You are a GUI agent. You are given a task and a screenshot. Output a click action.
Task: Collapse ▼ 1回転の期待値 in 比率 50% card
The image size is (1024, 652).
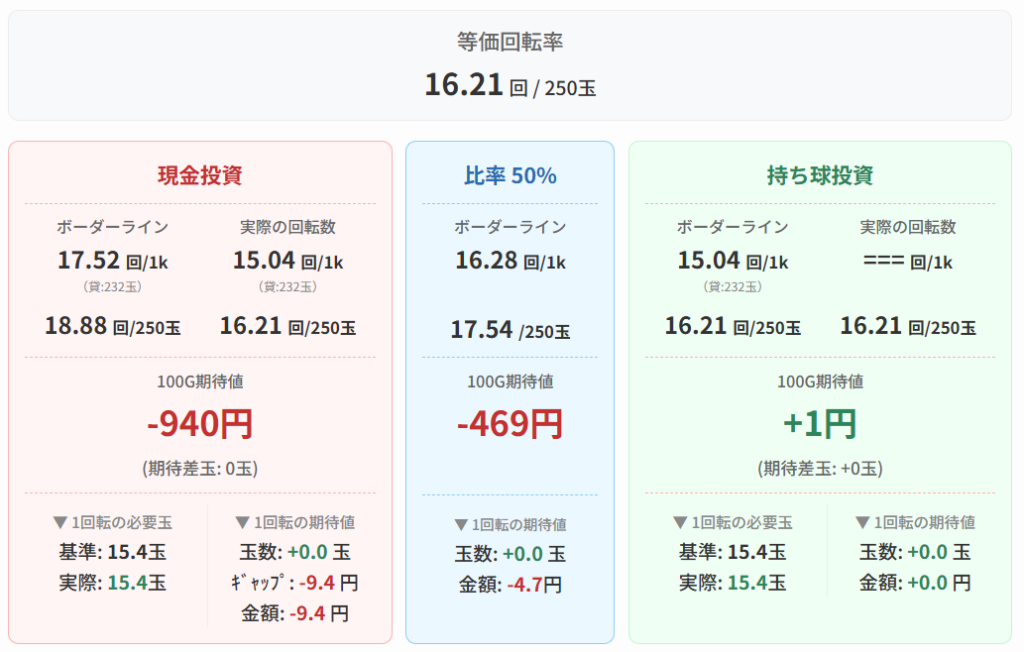[510, 524]
